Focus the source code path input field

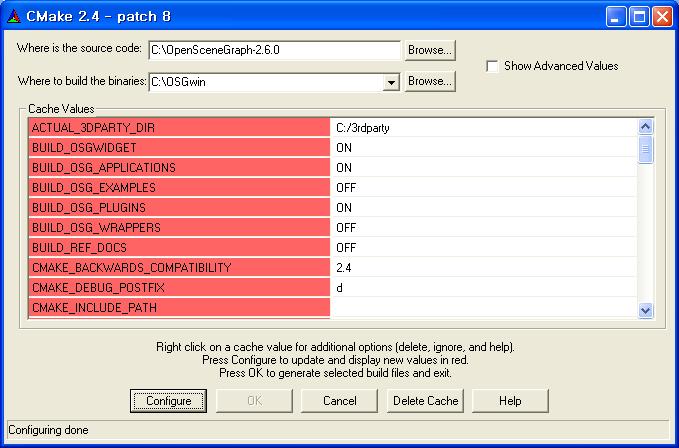pyautogui.click(x=275, y=50)
